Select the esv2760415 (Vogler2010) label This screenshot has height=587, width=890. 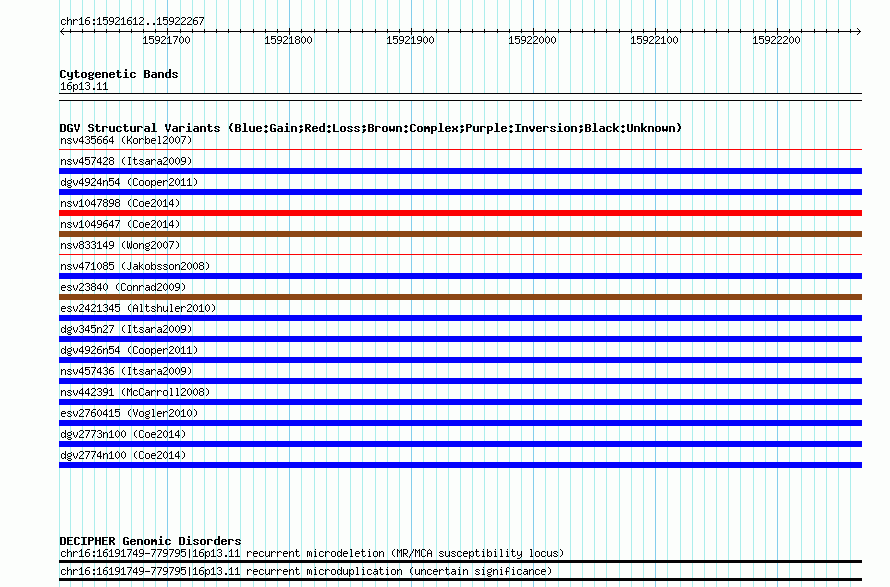pos(129,413)
